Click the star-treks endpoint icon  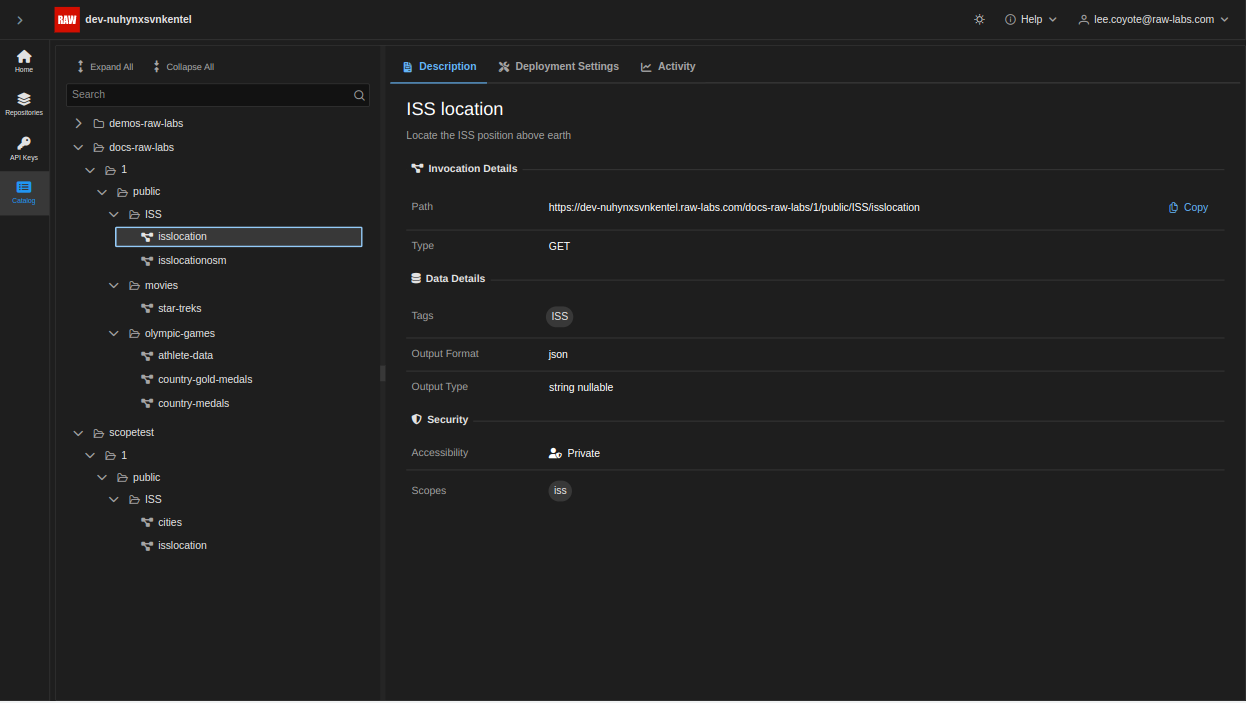(146, 309)
